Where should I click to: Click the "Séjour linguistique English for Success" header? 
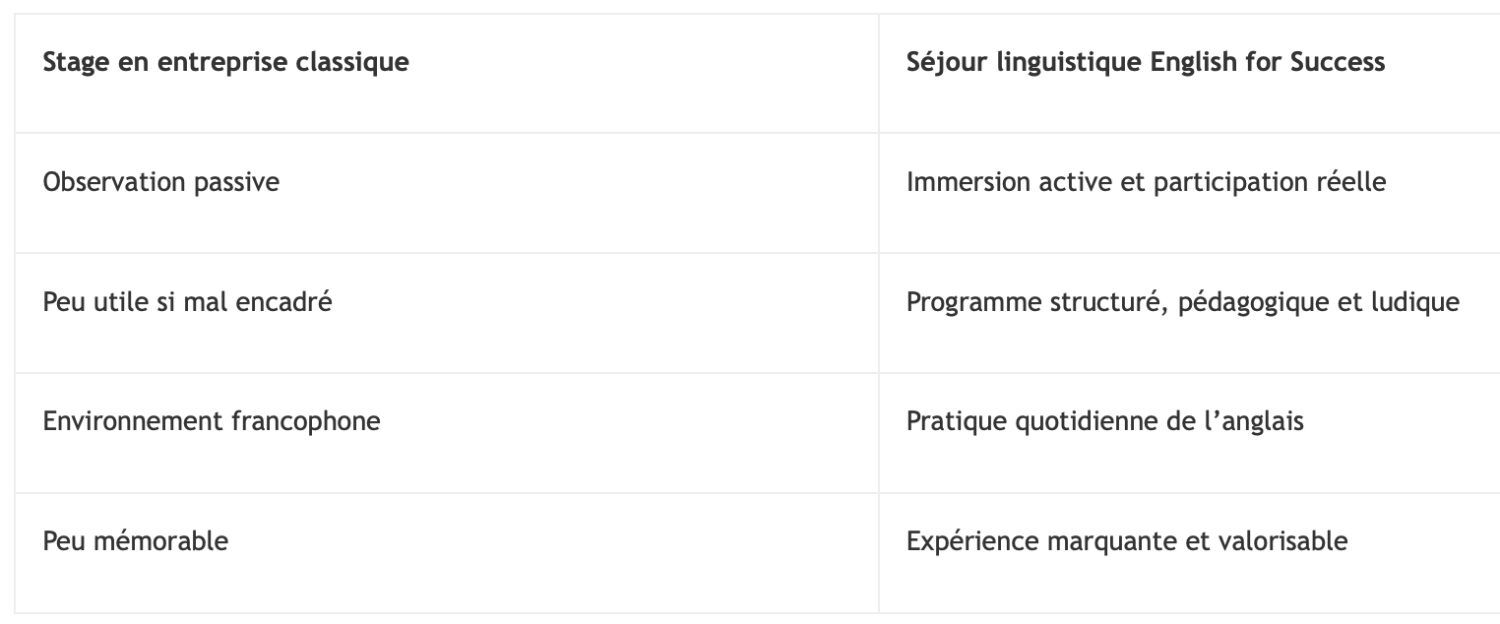1145,63
